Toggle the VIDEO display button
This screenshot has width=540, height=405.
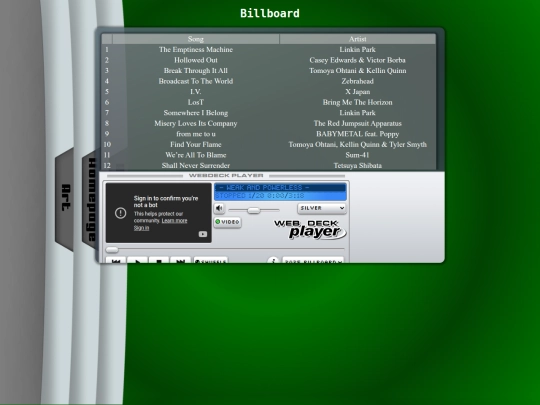(x=228, y=222)
